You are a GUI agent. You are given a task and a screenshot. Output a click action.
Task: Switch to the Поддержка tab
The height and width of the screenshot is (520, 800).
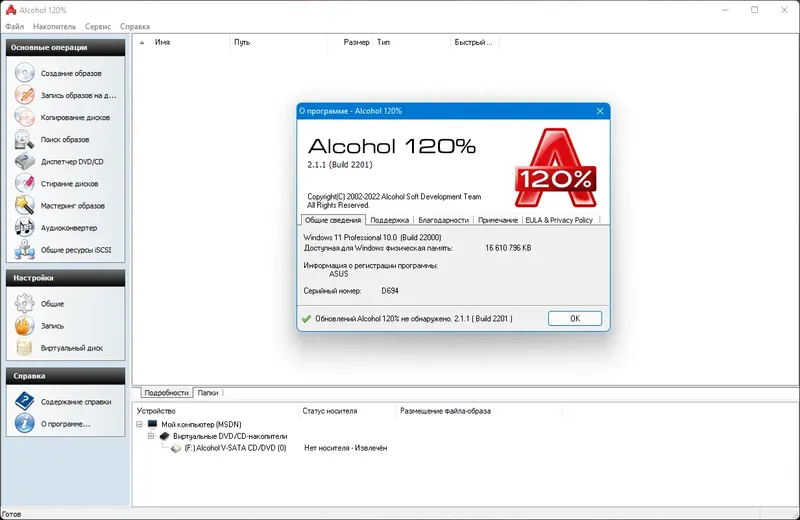coord(389,220)
